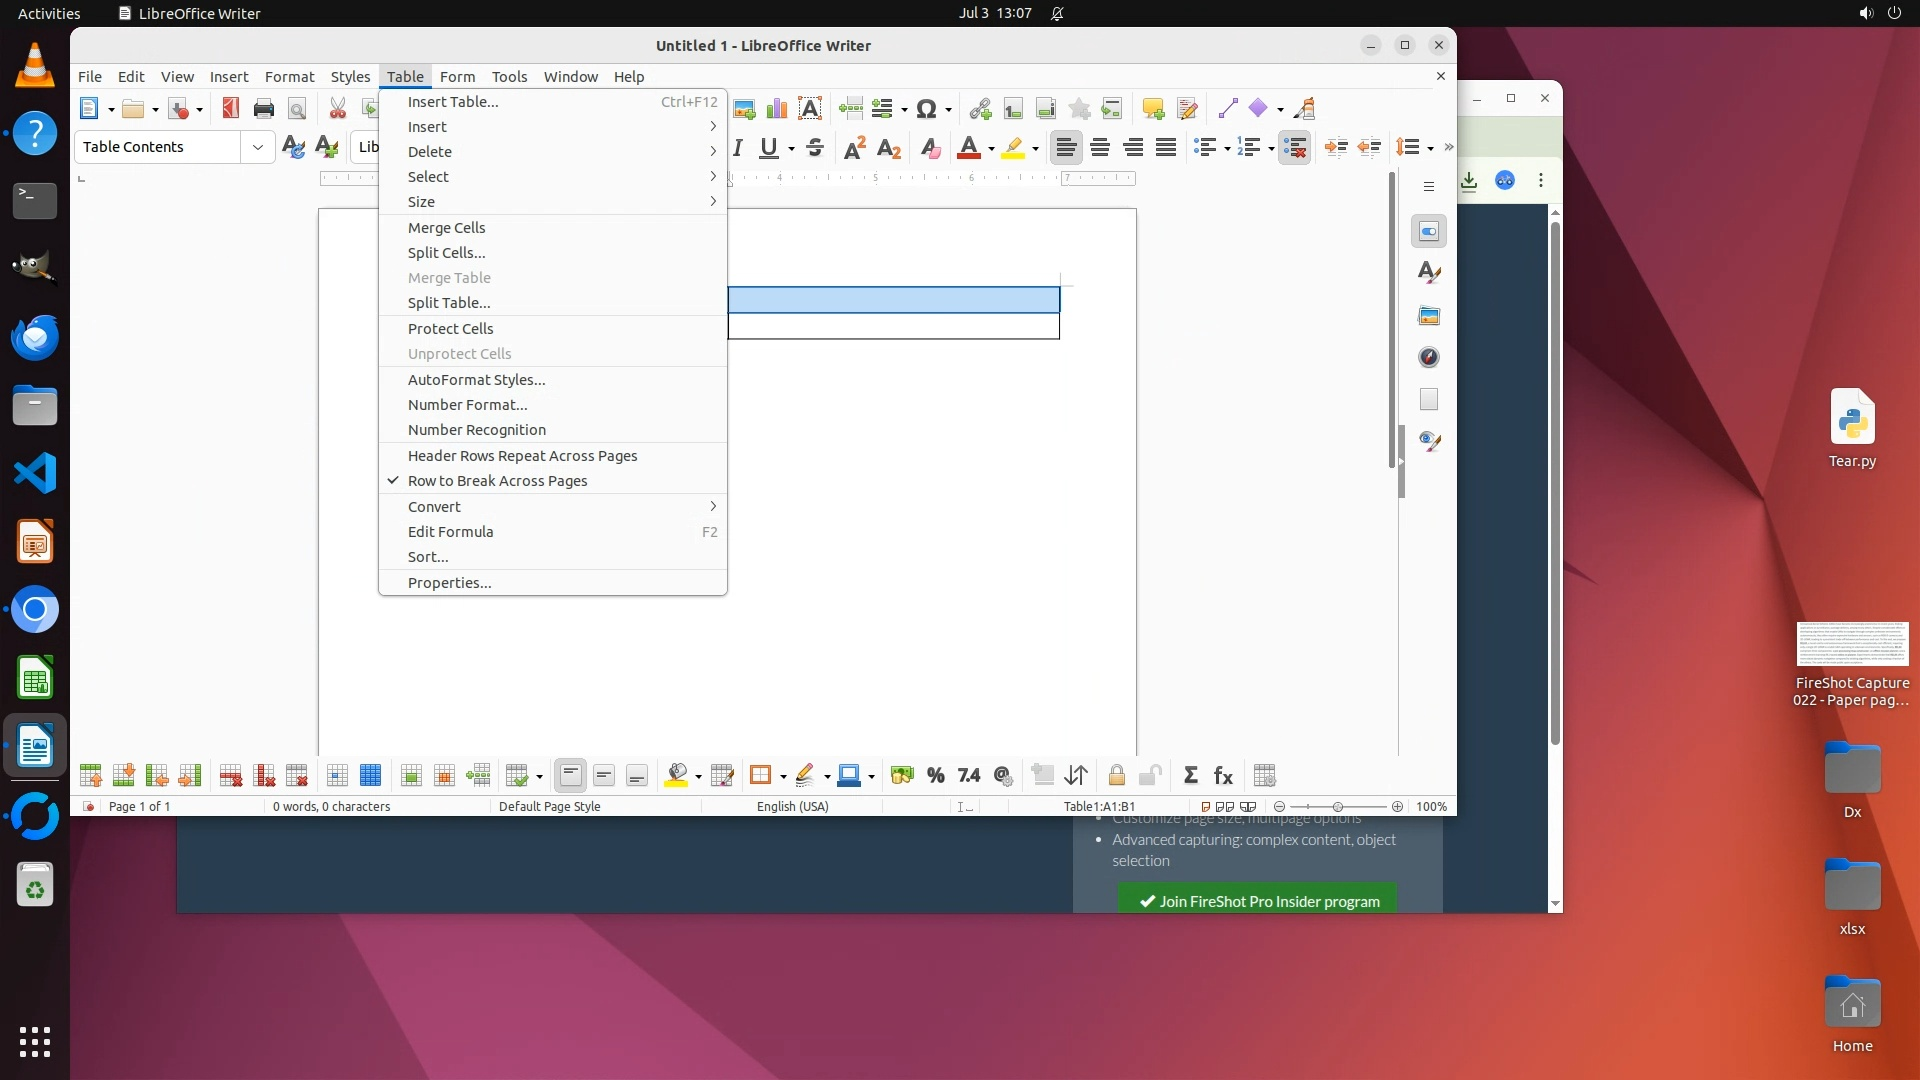
Task: Click the Delete Selected Rows icon
Action: (231, 776)
